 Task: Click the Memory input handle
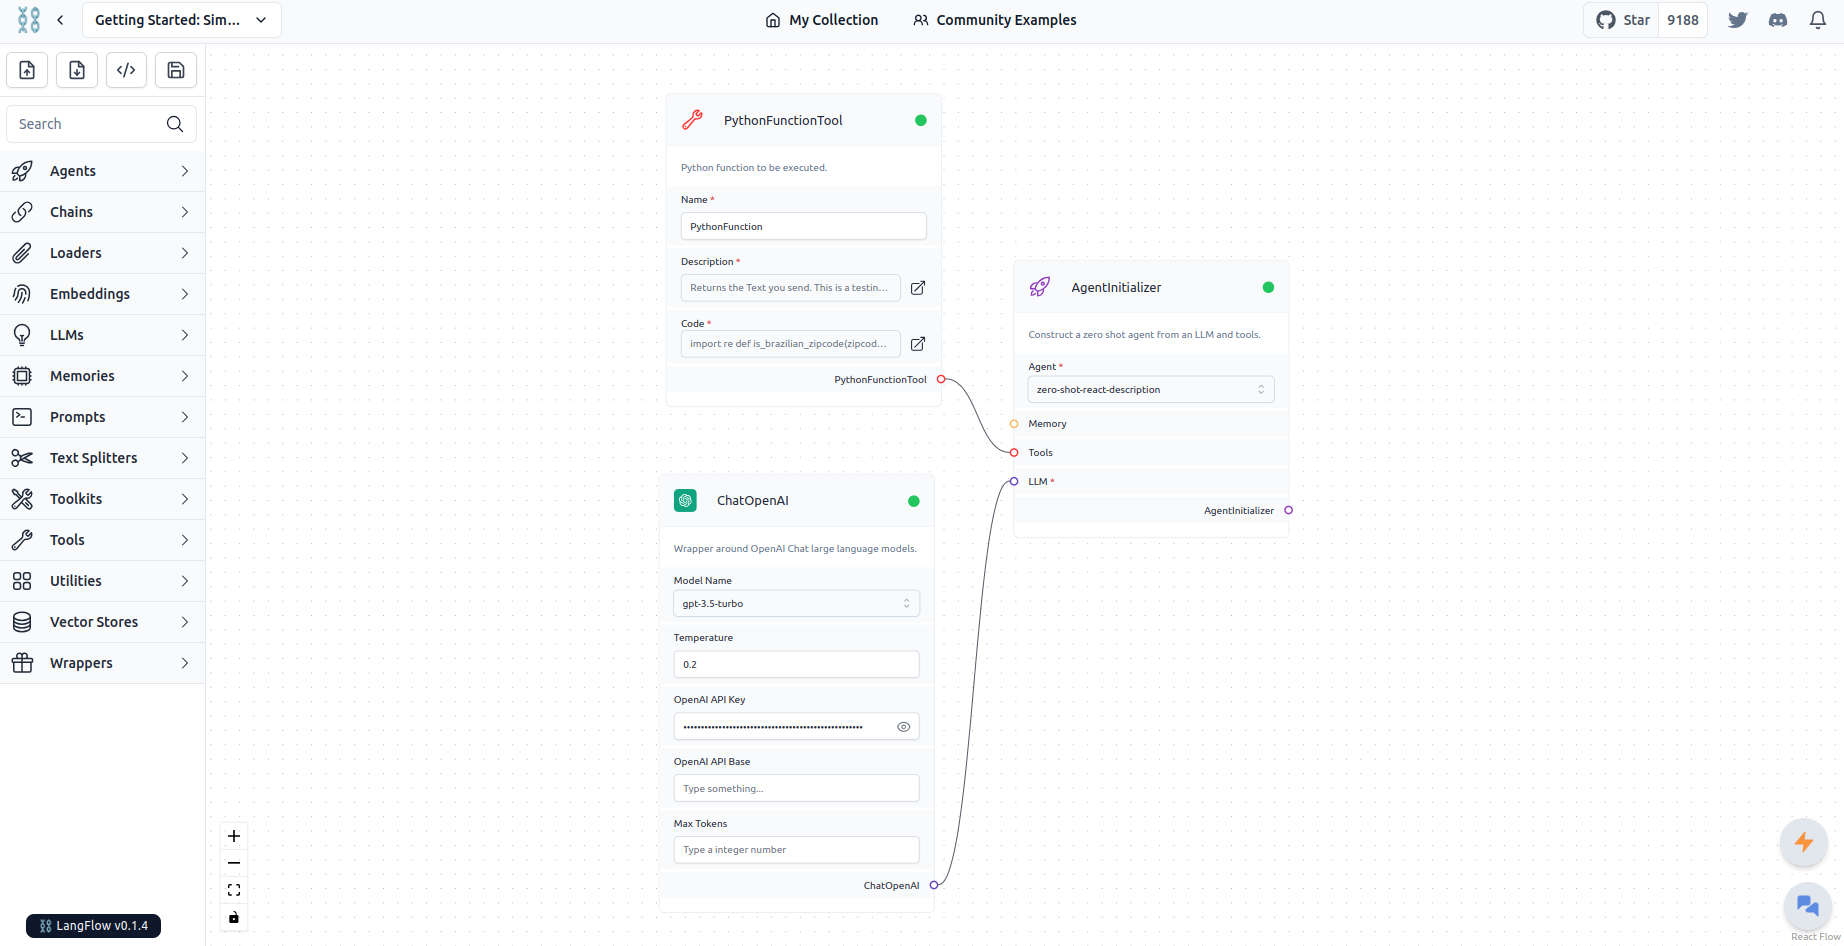[1014, 424]
